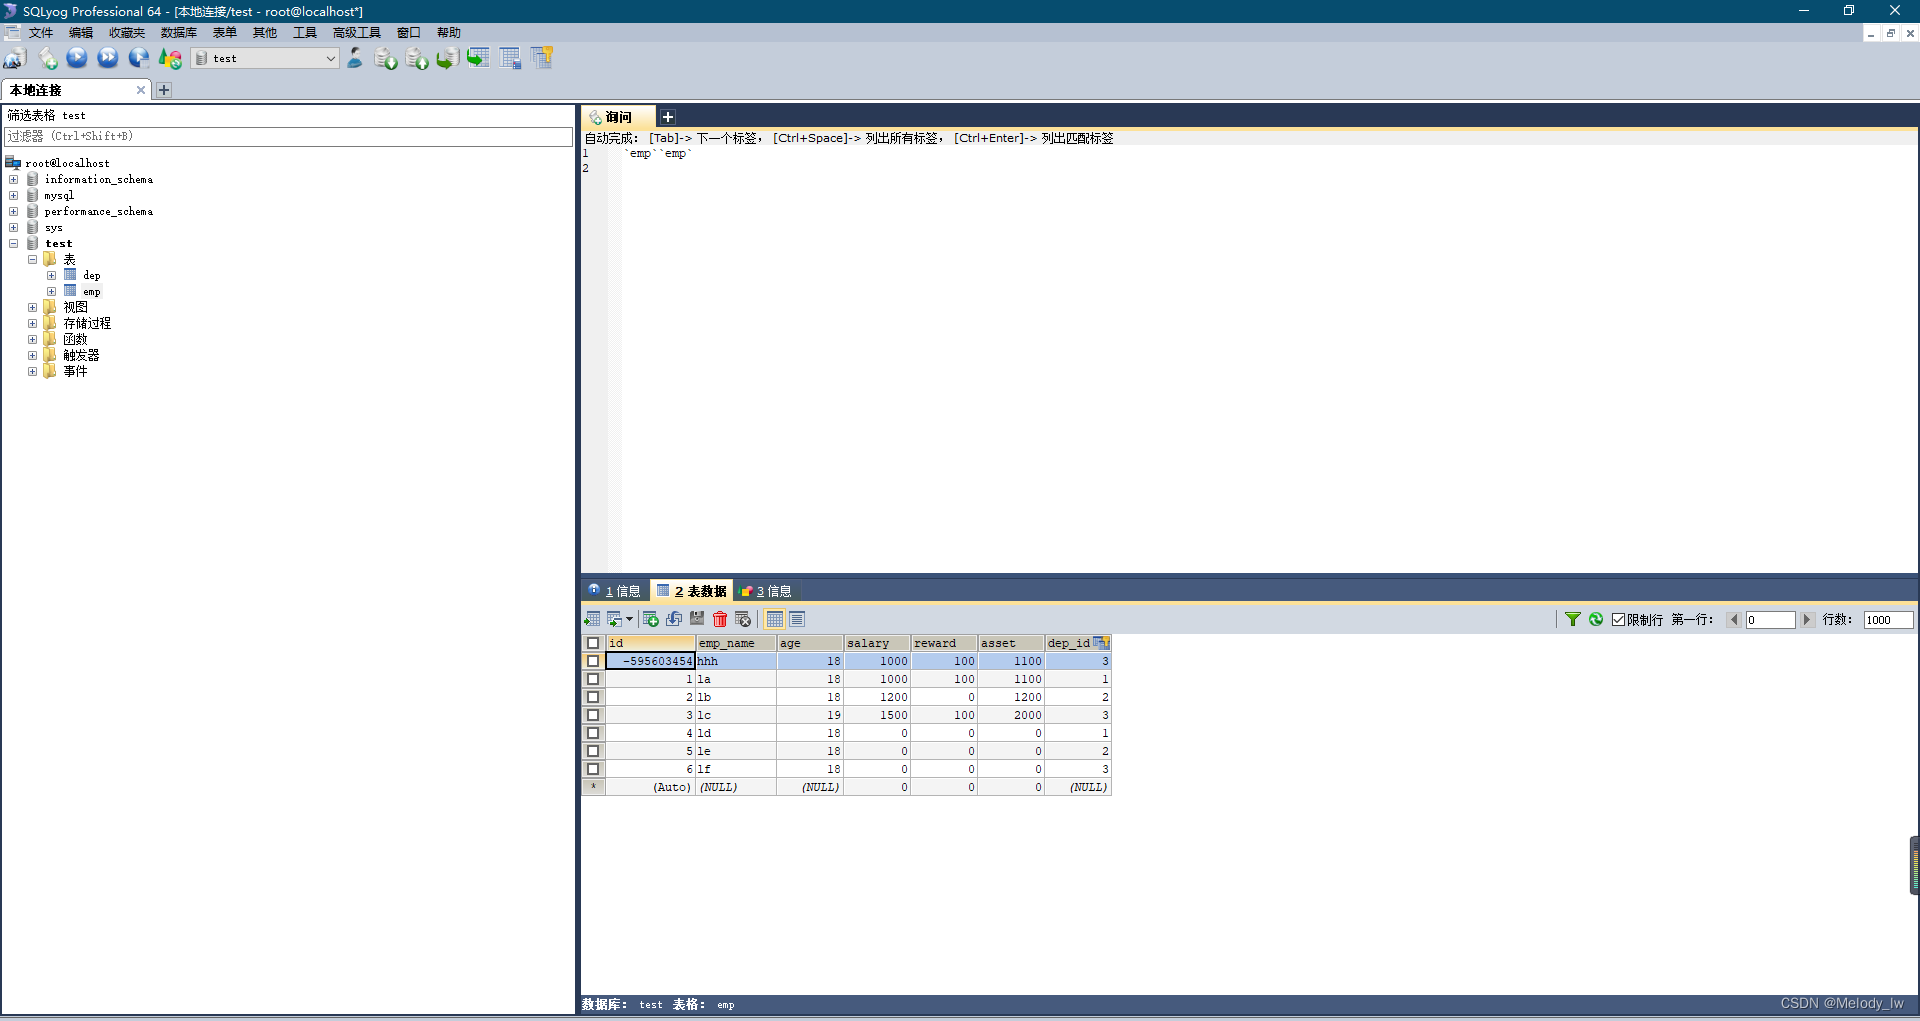This screenshot has width=1920, height=1021.
Task: Go to previous page of rows arrow
Action: point(1735,620)
